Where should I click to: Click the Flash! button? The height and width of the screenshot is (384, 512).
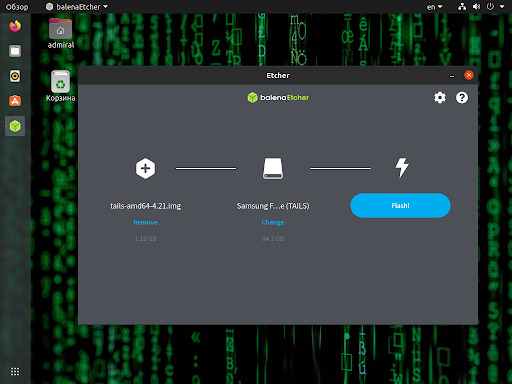400,206
